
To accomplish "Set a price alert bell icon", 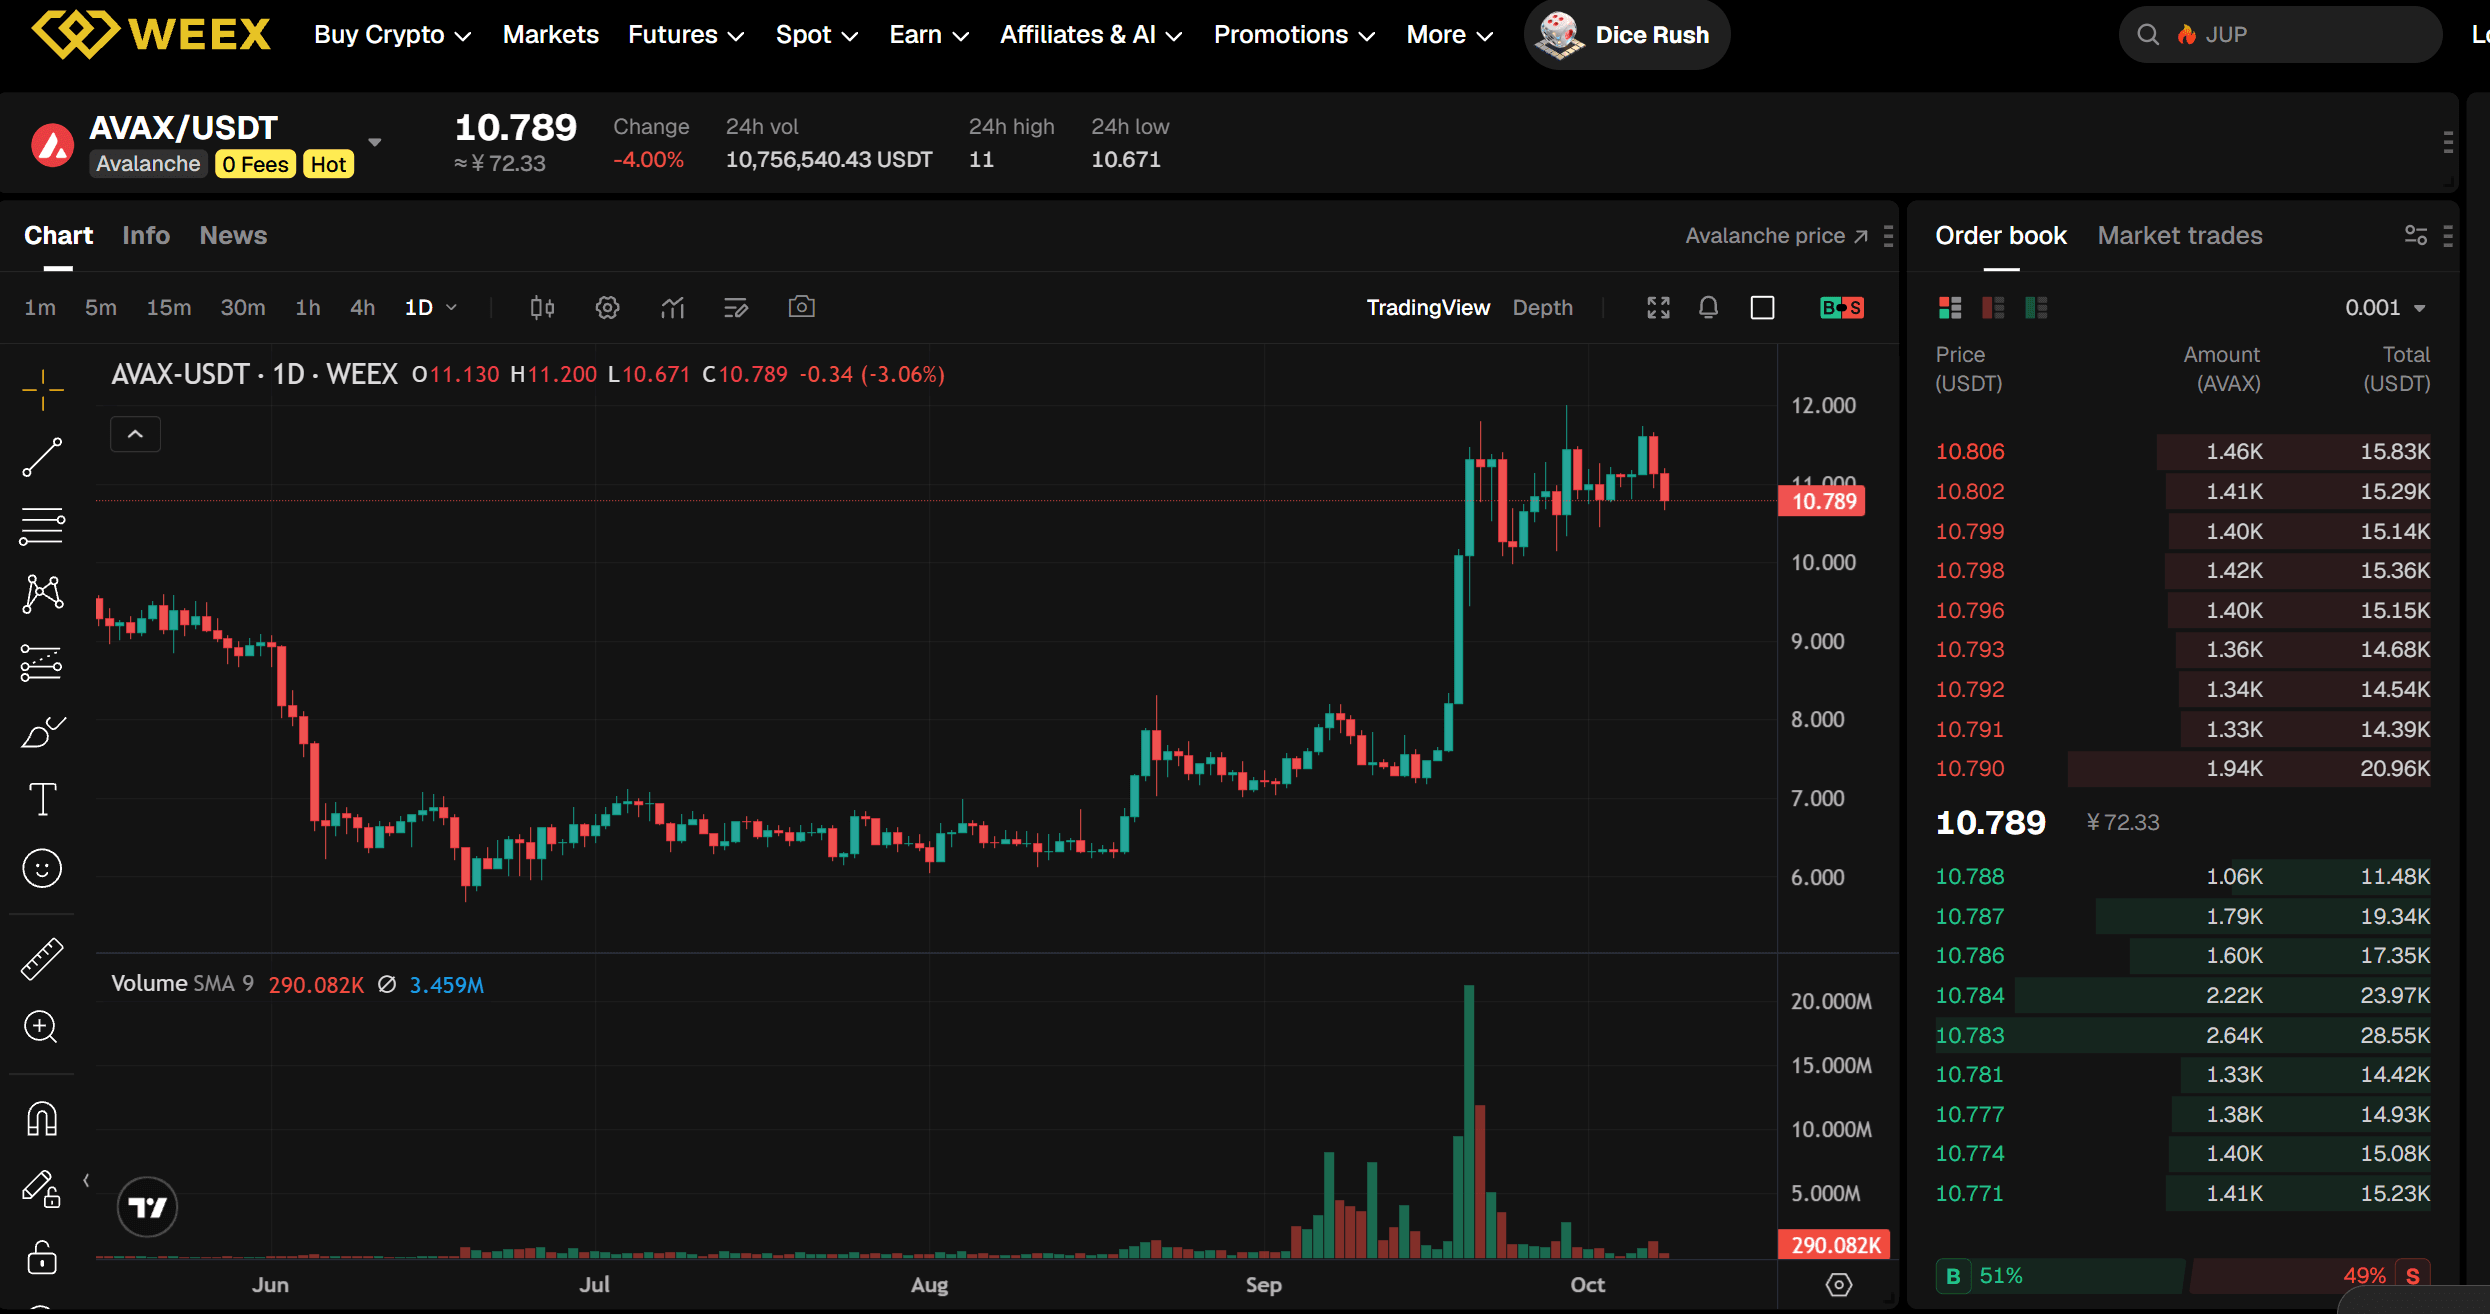I will pyautogui.click(x=1709, y=308).
